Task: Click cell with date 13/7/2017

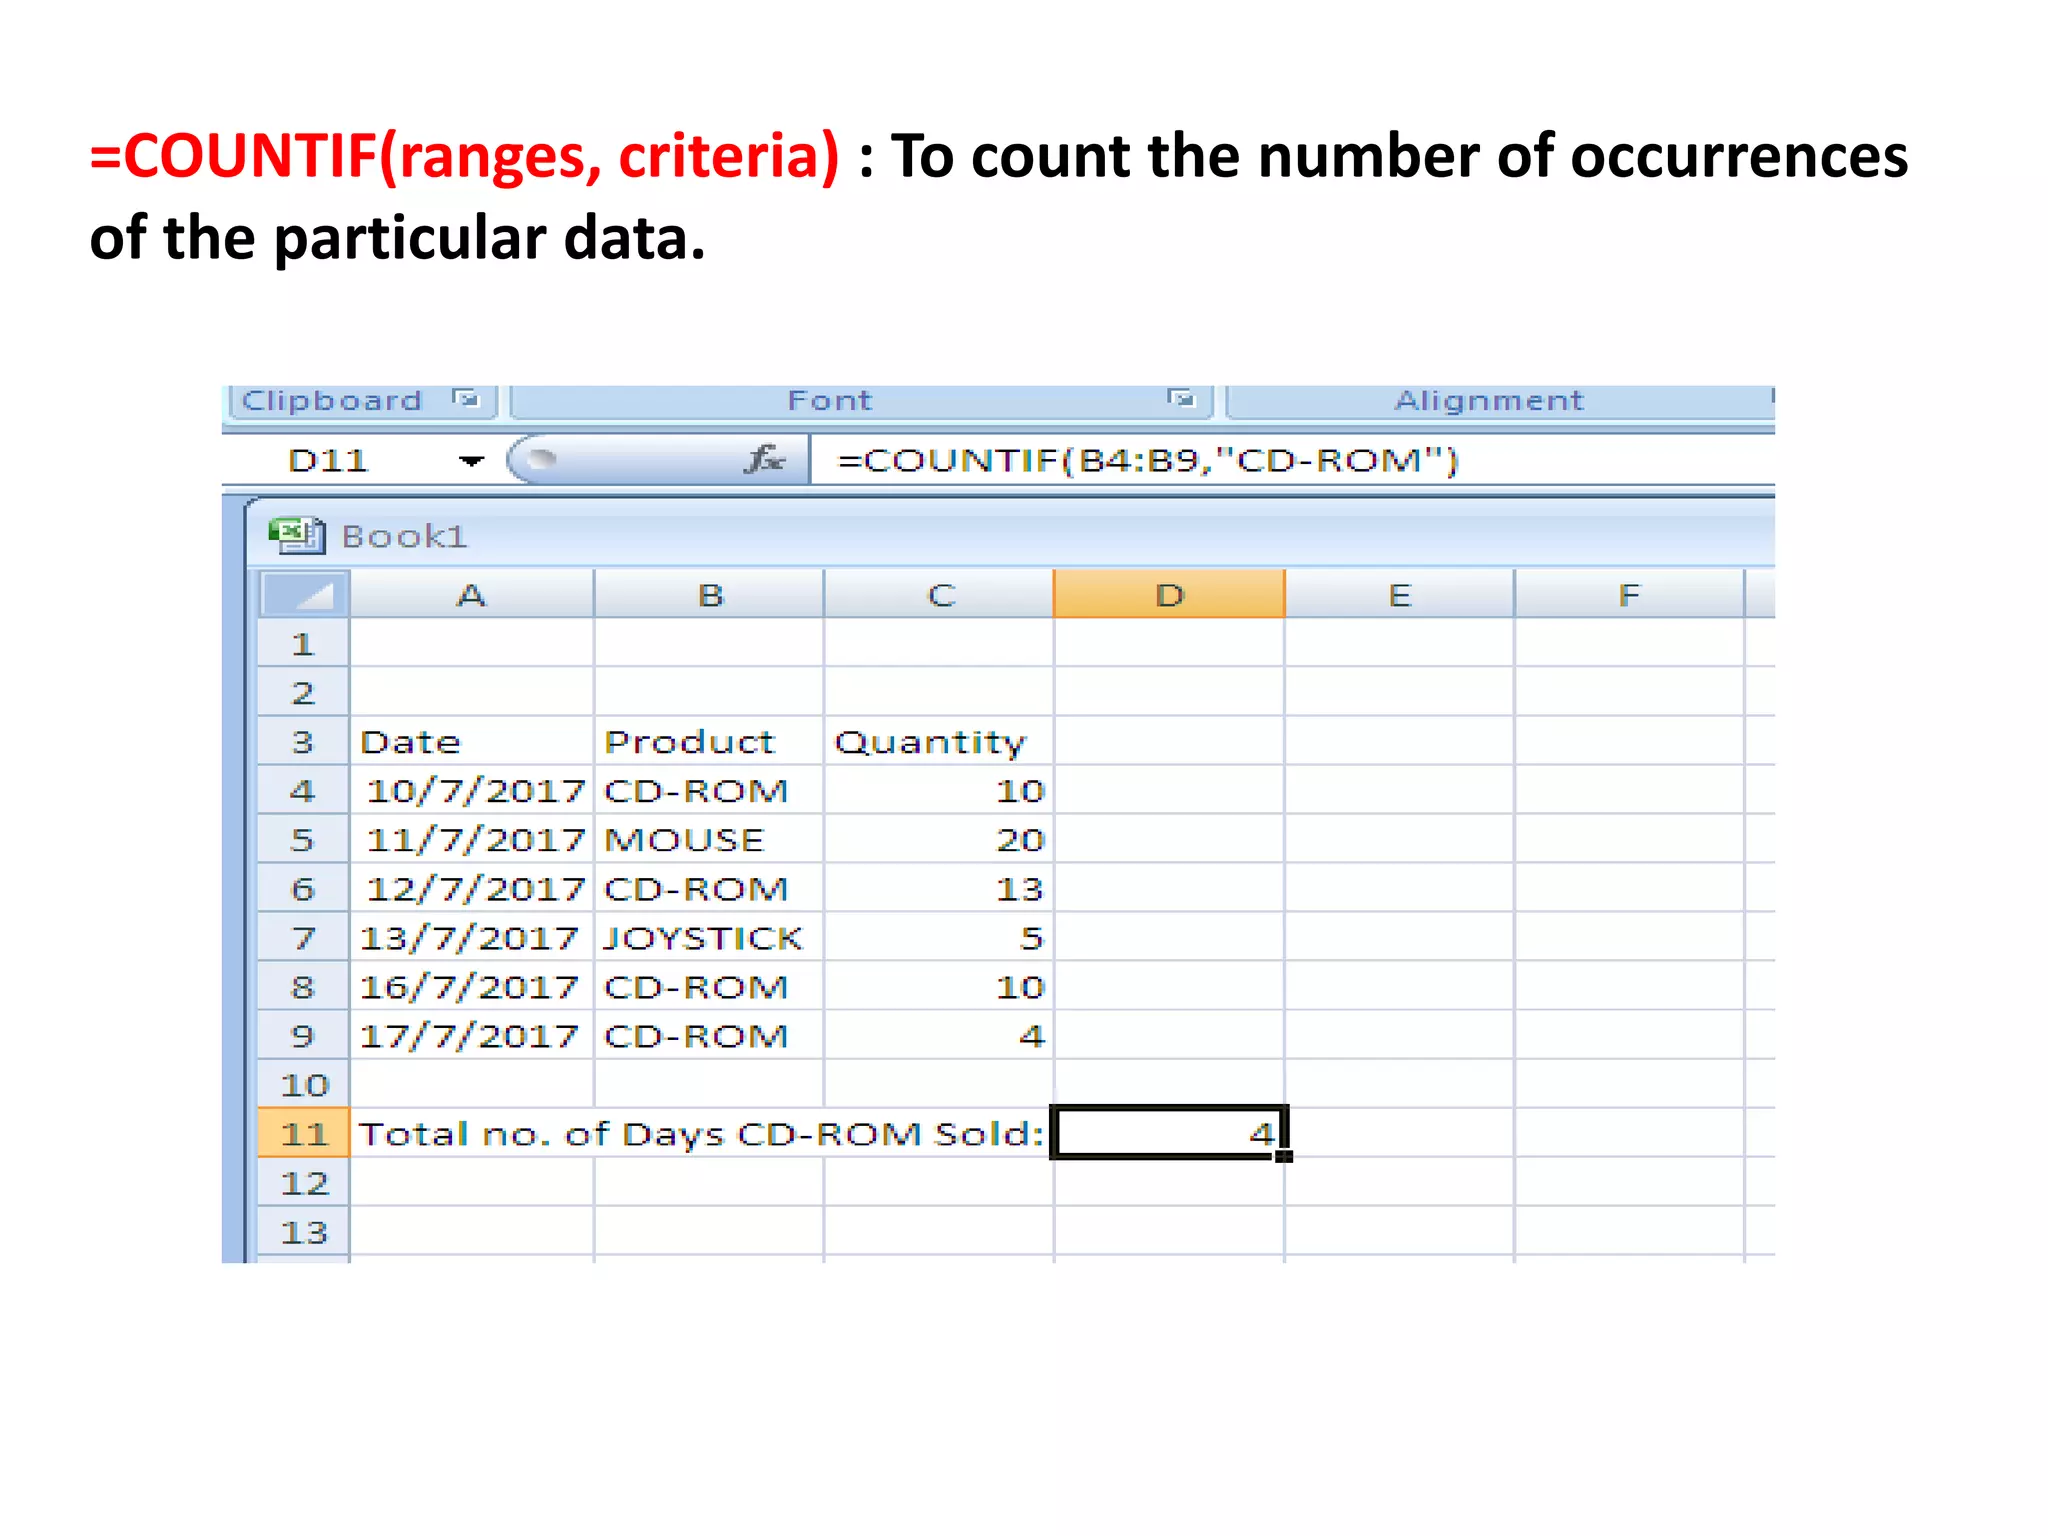Action: 472,937
